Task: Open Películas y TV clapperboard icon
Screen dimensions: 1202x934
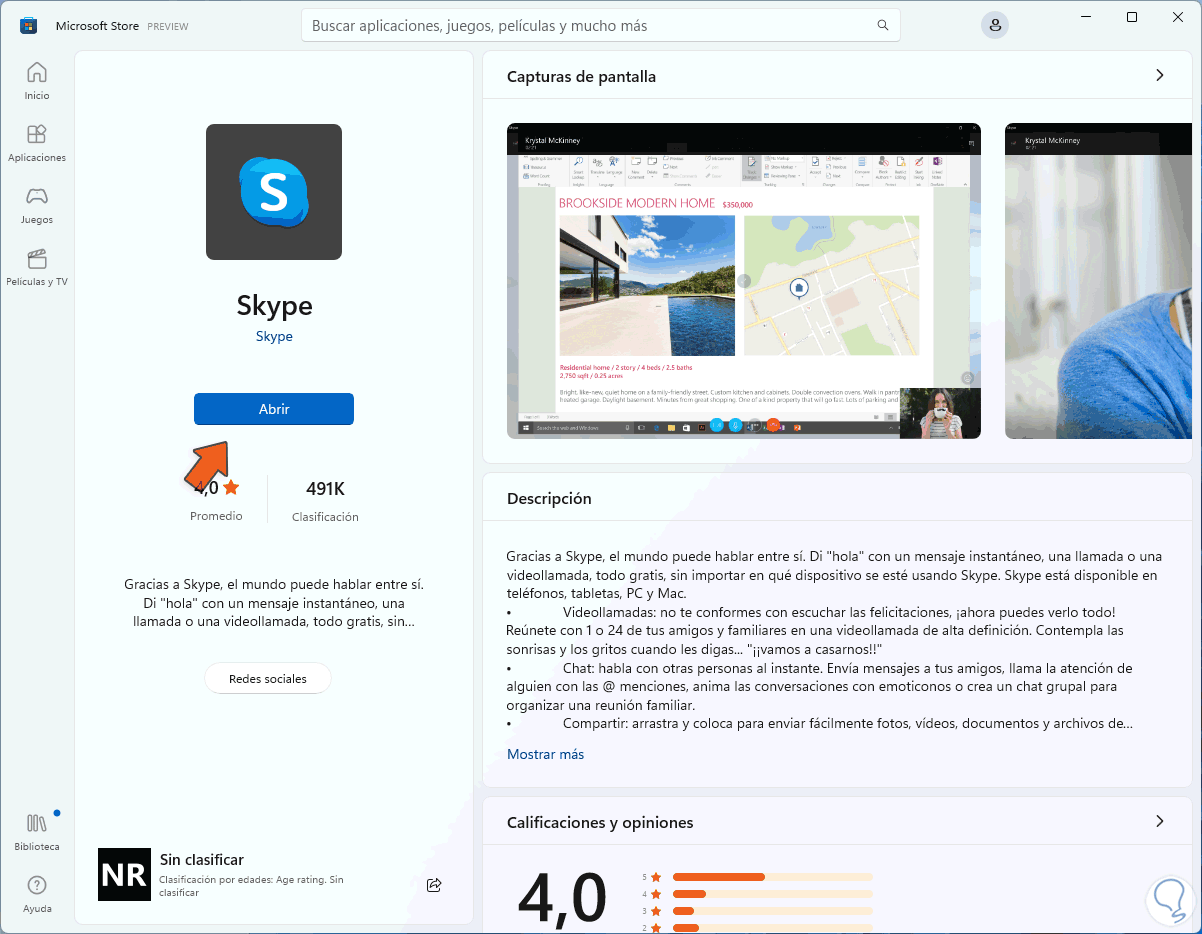Action: click(37, 259)
